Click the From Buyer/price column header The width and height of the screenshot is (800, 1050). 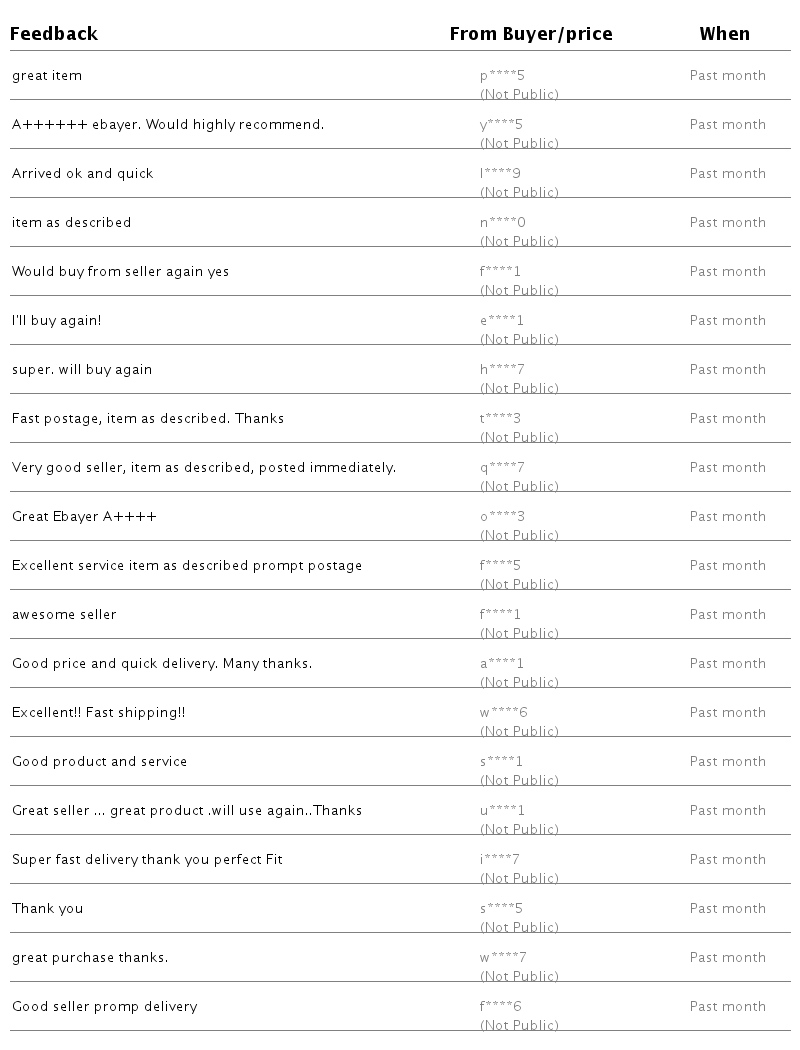(x=530, y=34)
